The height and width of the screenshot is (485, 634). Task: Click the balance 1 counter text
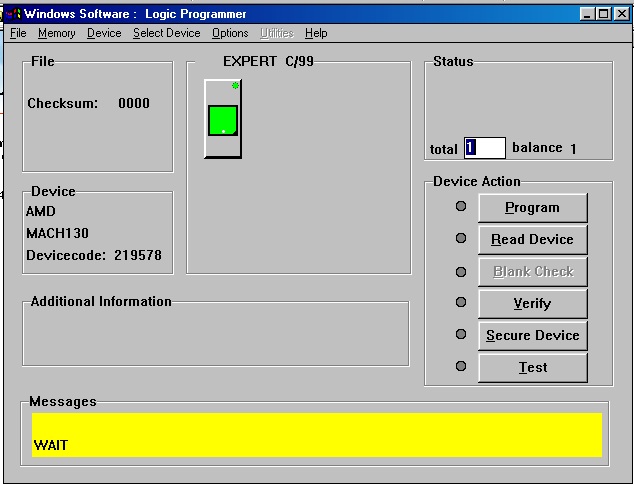pyautogui.click(x=544, y=148)
